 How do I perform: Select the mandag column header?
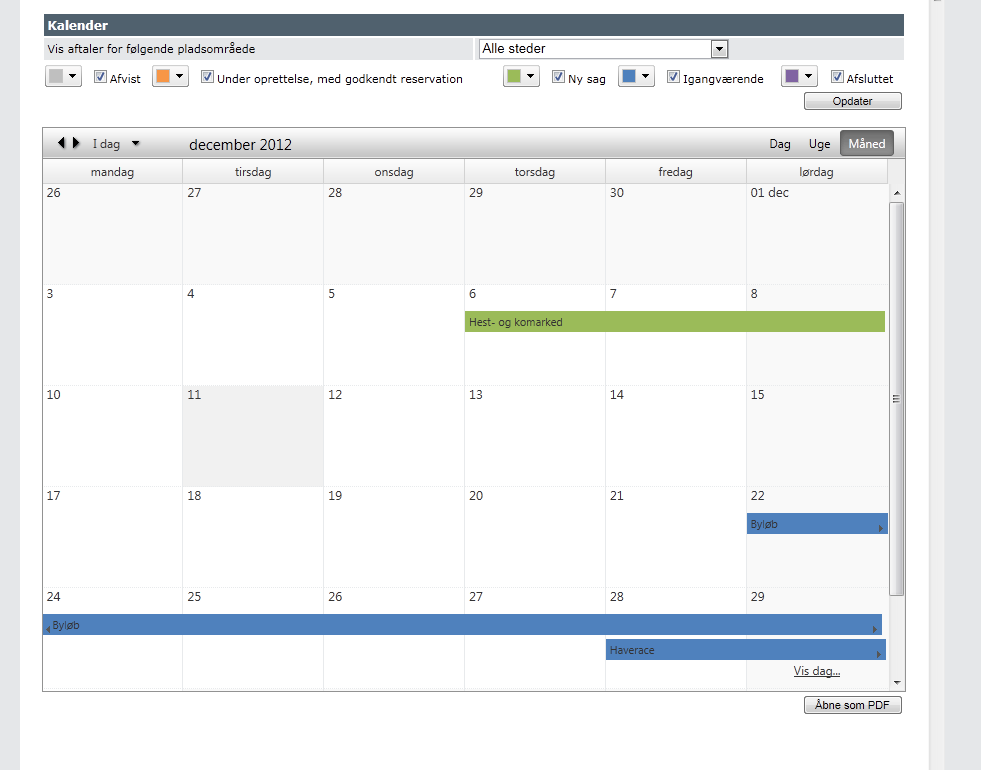(x=113, y=171)
